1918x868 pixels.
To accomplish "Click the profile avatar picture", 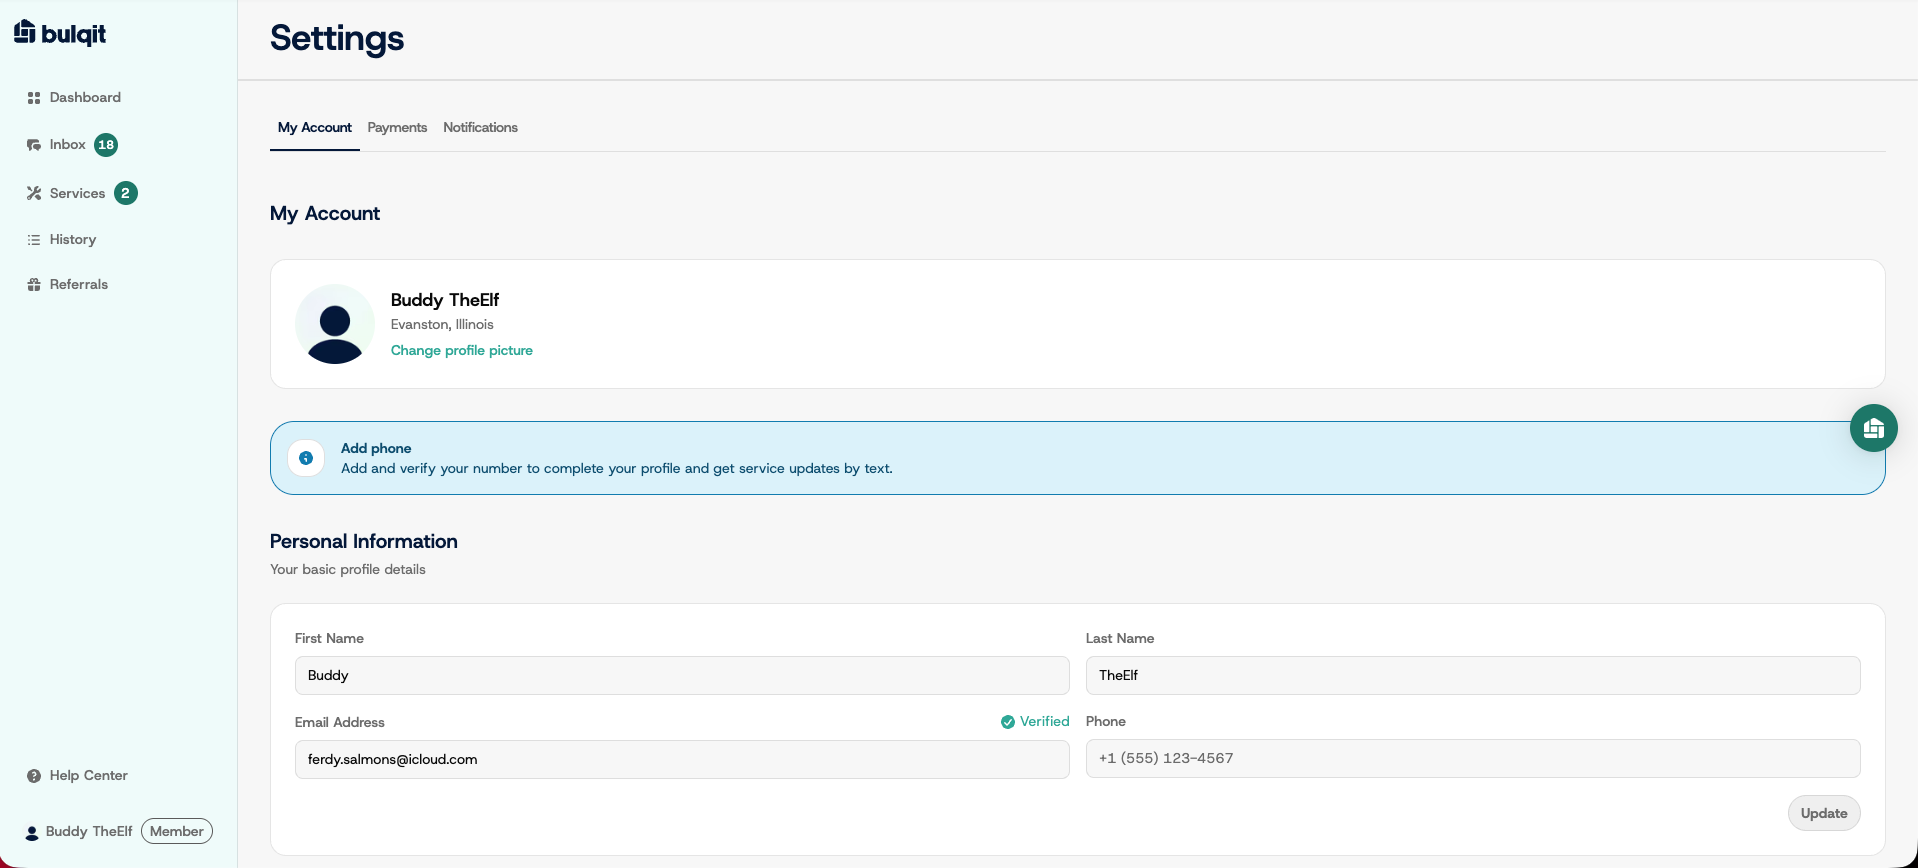I will [x=335, y=324].
